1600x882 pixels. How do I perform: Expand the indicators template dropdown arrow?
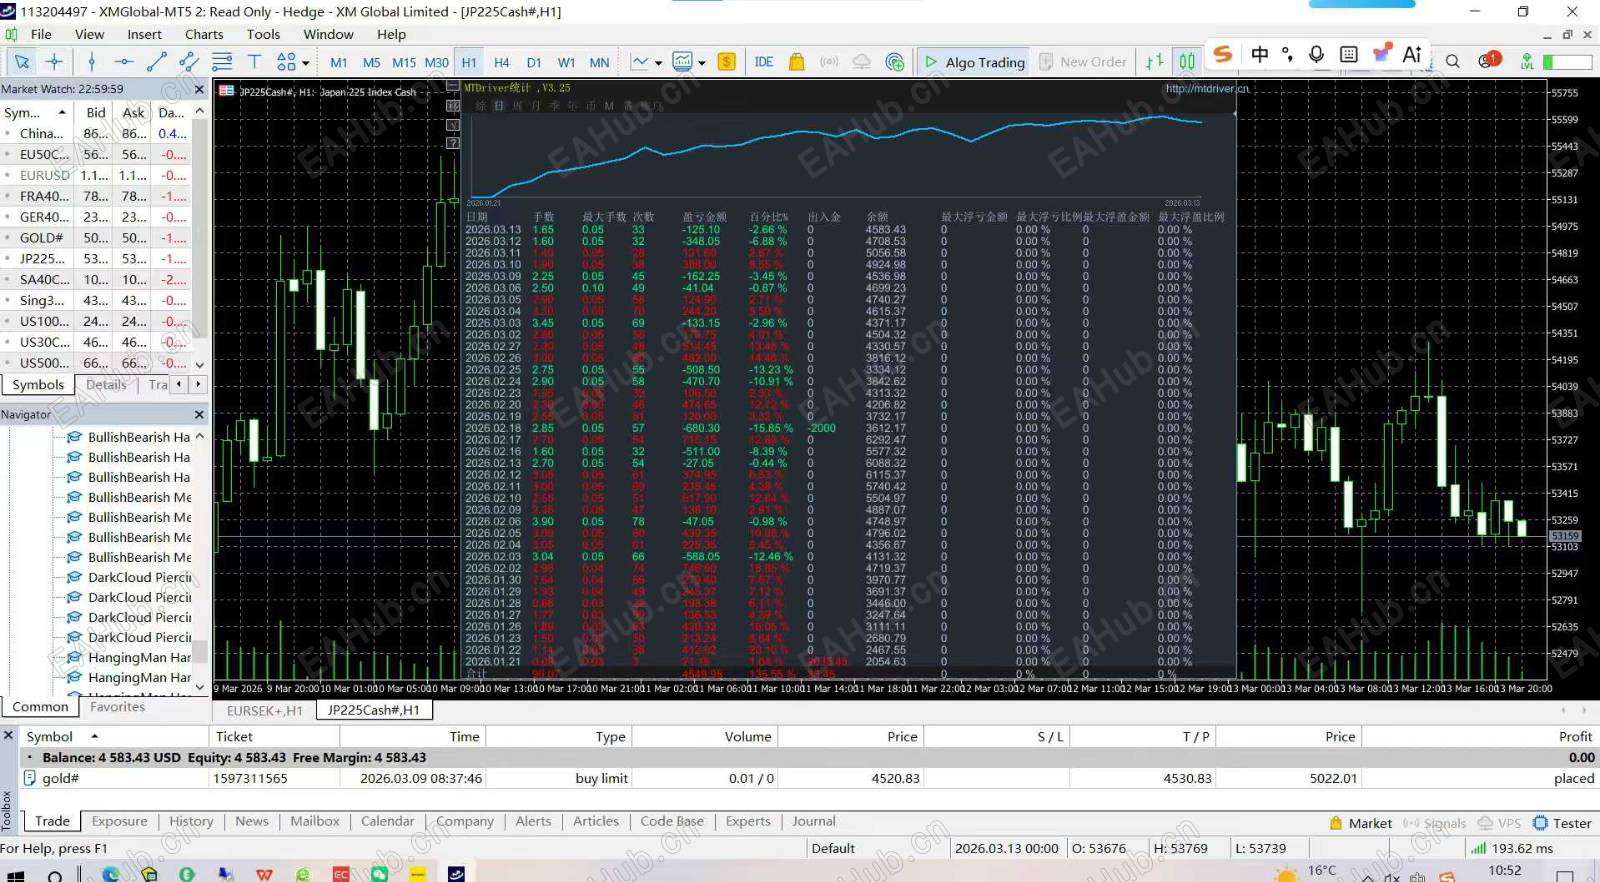(702, 63)
